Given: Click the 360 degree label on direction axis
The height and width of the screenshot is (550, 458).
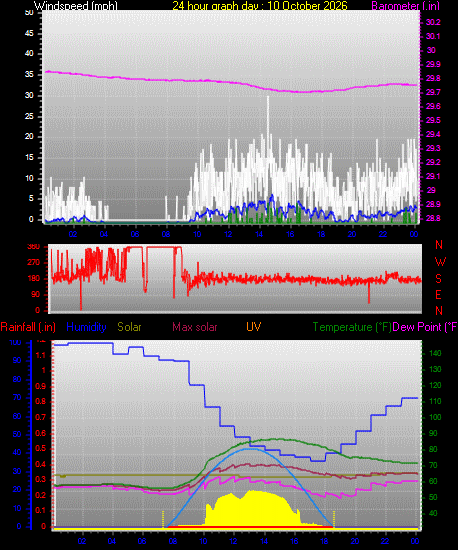Looking at the screenshot, I should [x=34, y=247].
